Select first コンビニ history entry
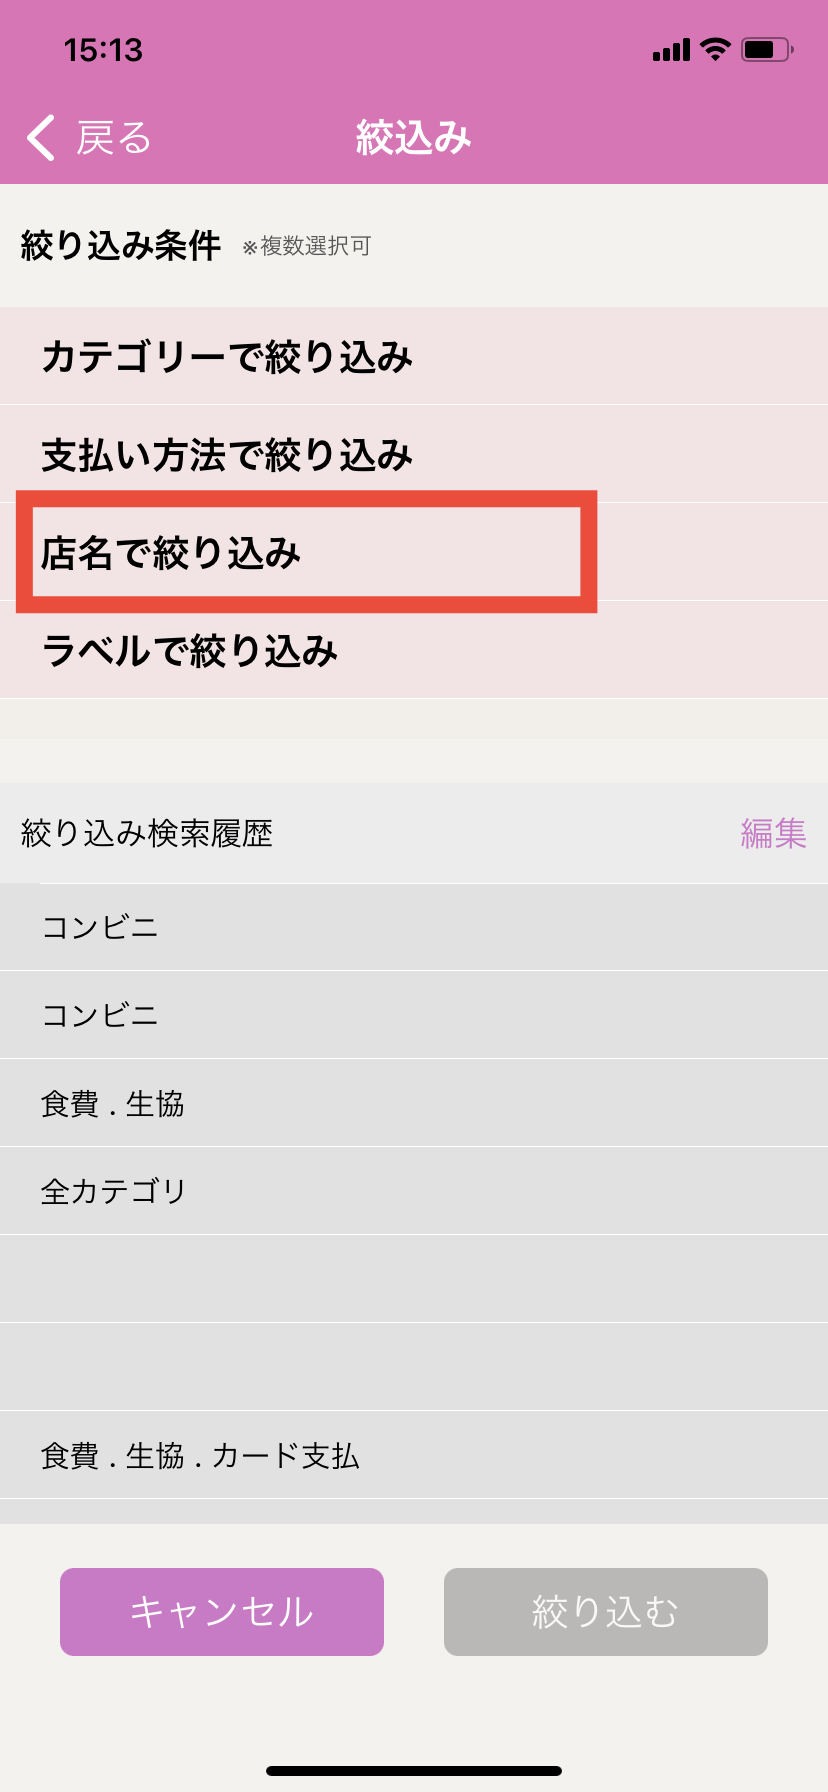Image resolution: width=828 pixels, height=1792 pixels. [x=100, y=927]
